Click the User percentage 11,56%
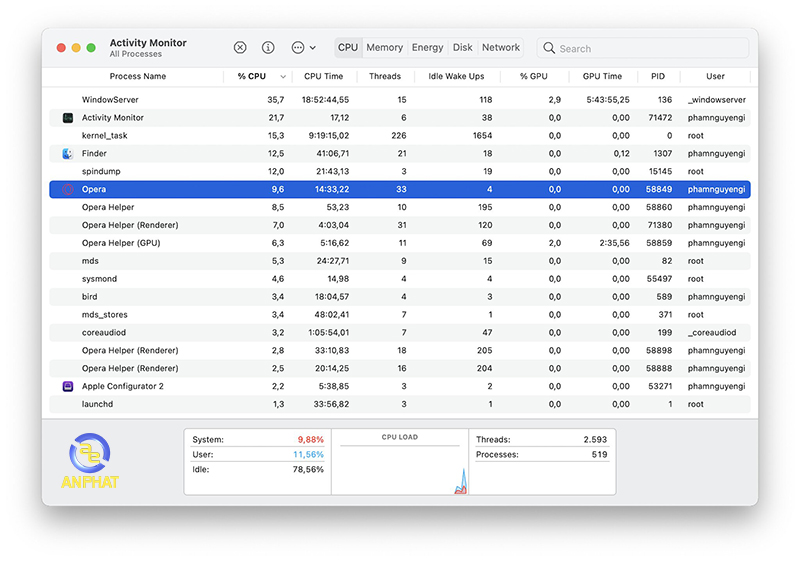Viewport: 800px width, 561px height. [308, 454]
